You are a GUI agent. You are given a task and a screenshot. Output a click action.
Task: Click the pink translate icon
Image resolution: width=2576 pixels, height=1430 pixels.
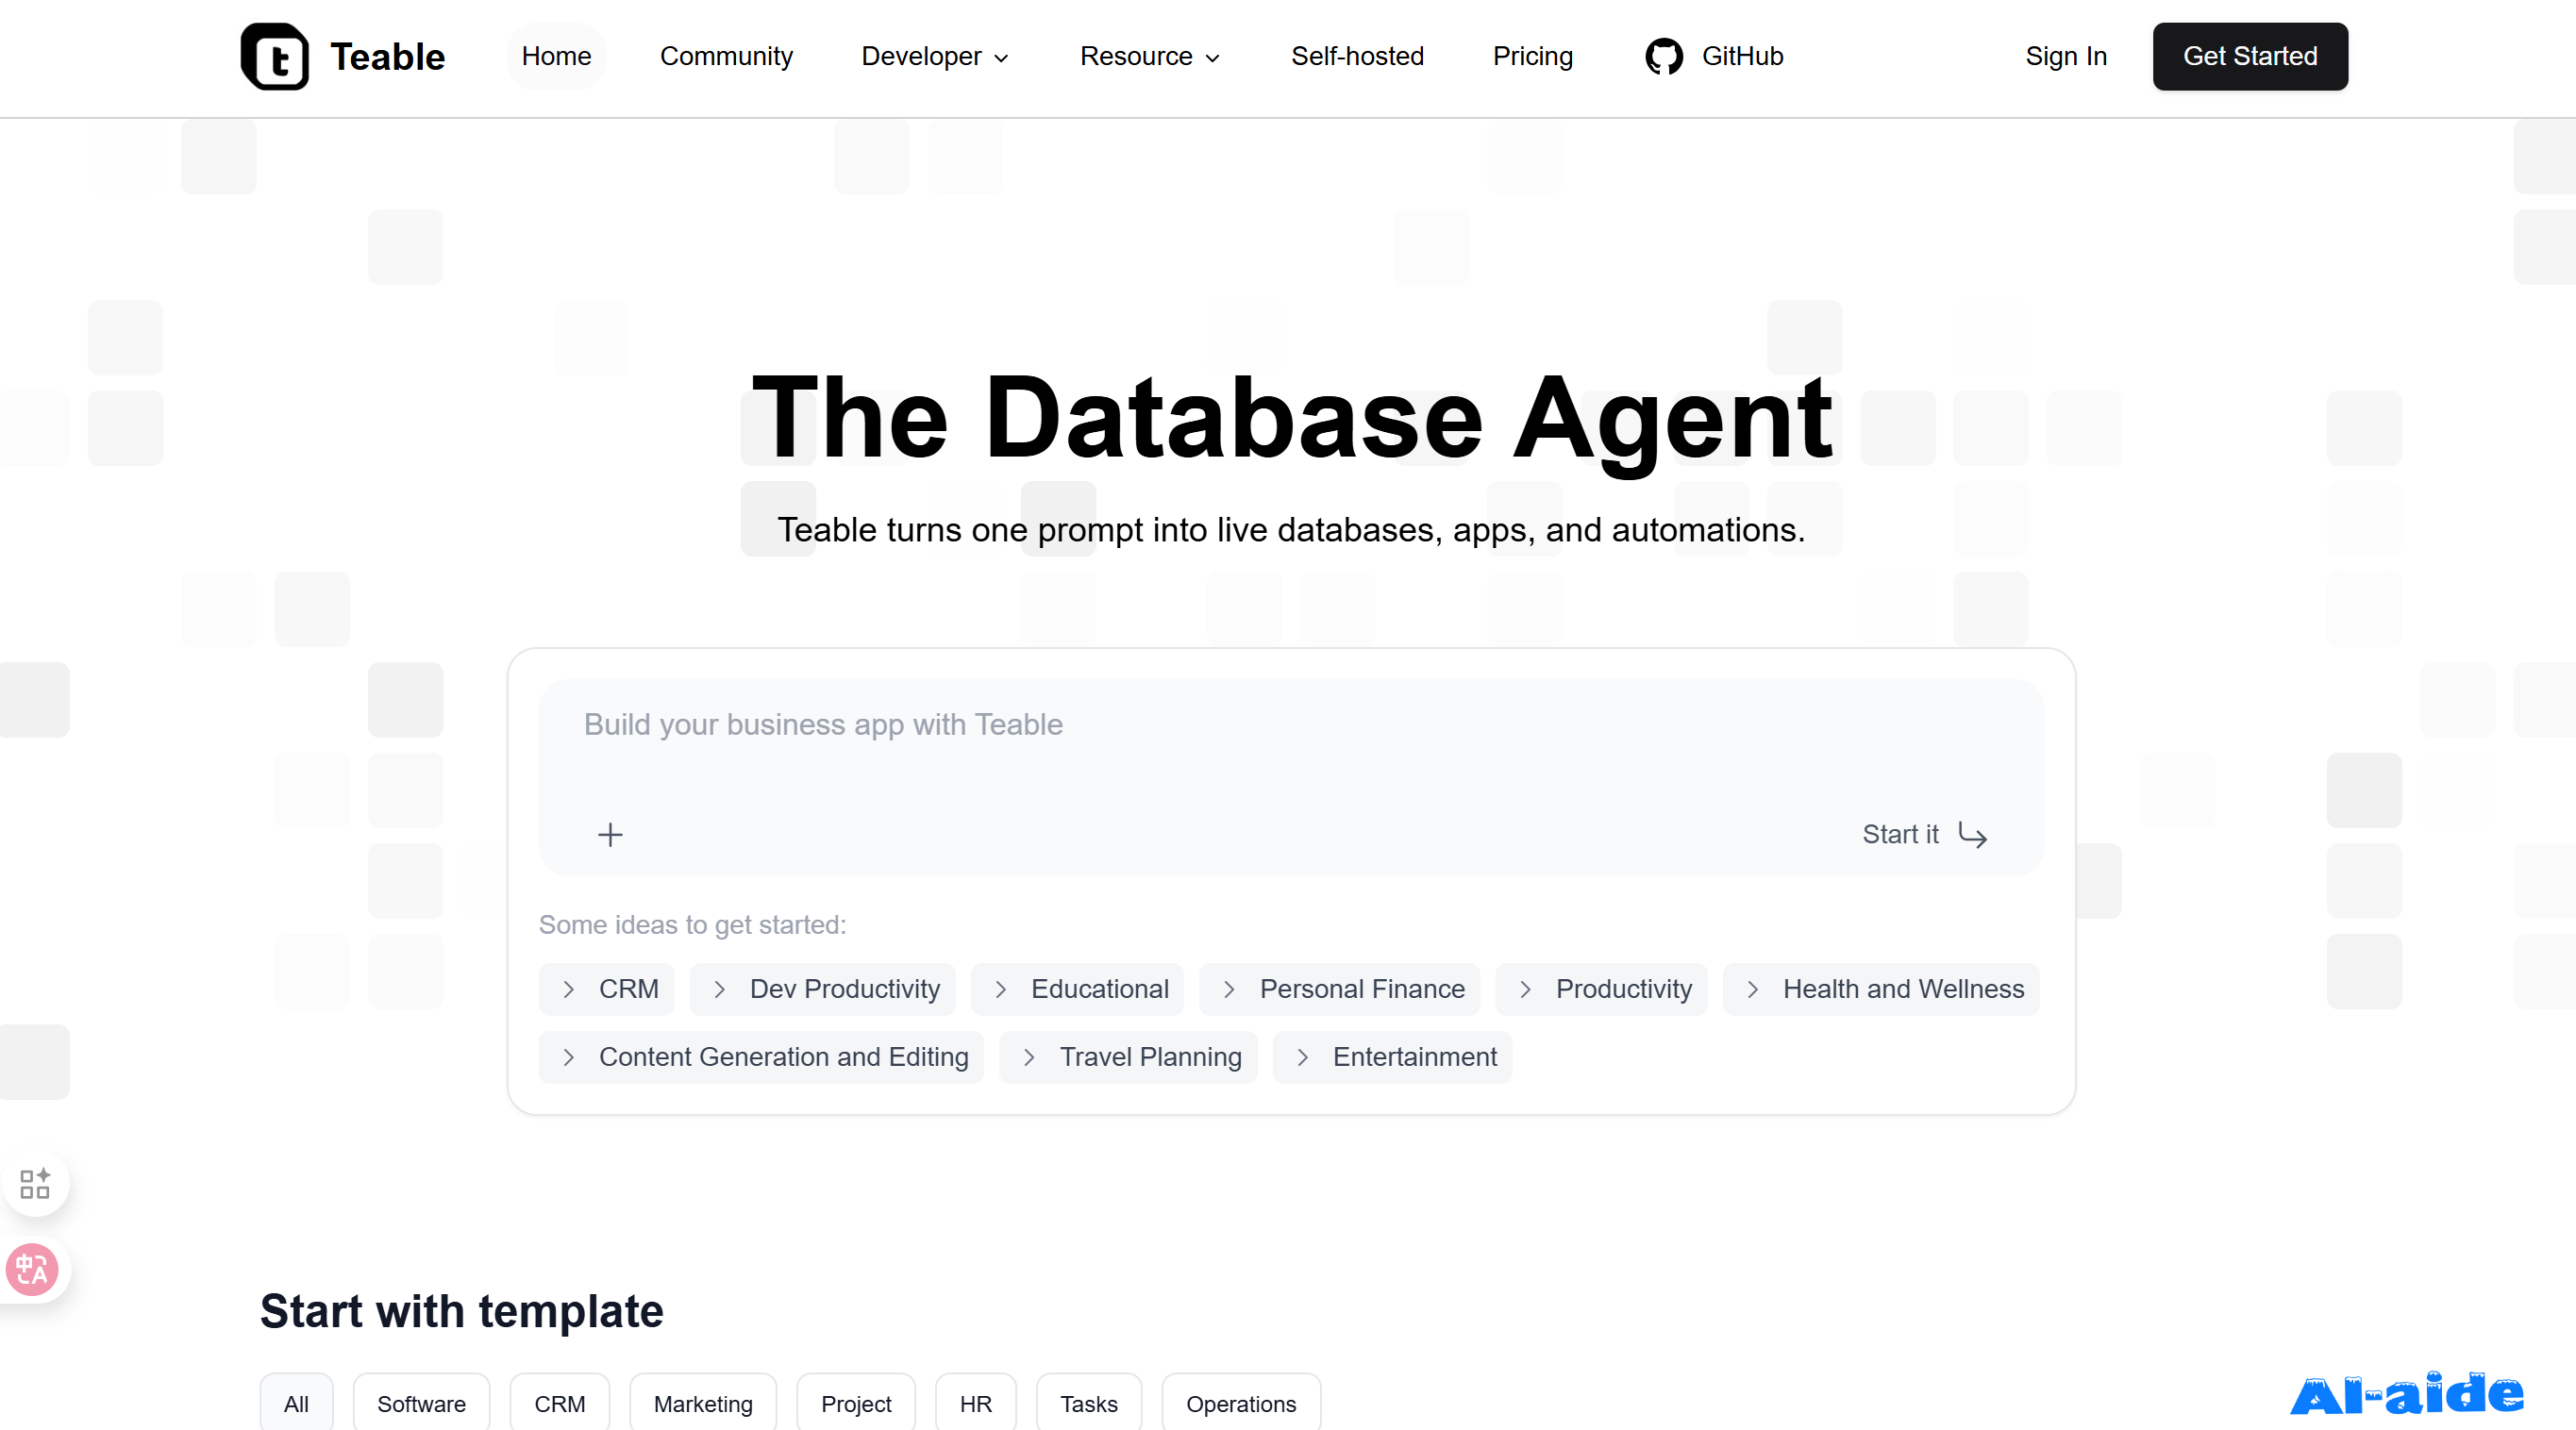coord(33,1270)
